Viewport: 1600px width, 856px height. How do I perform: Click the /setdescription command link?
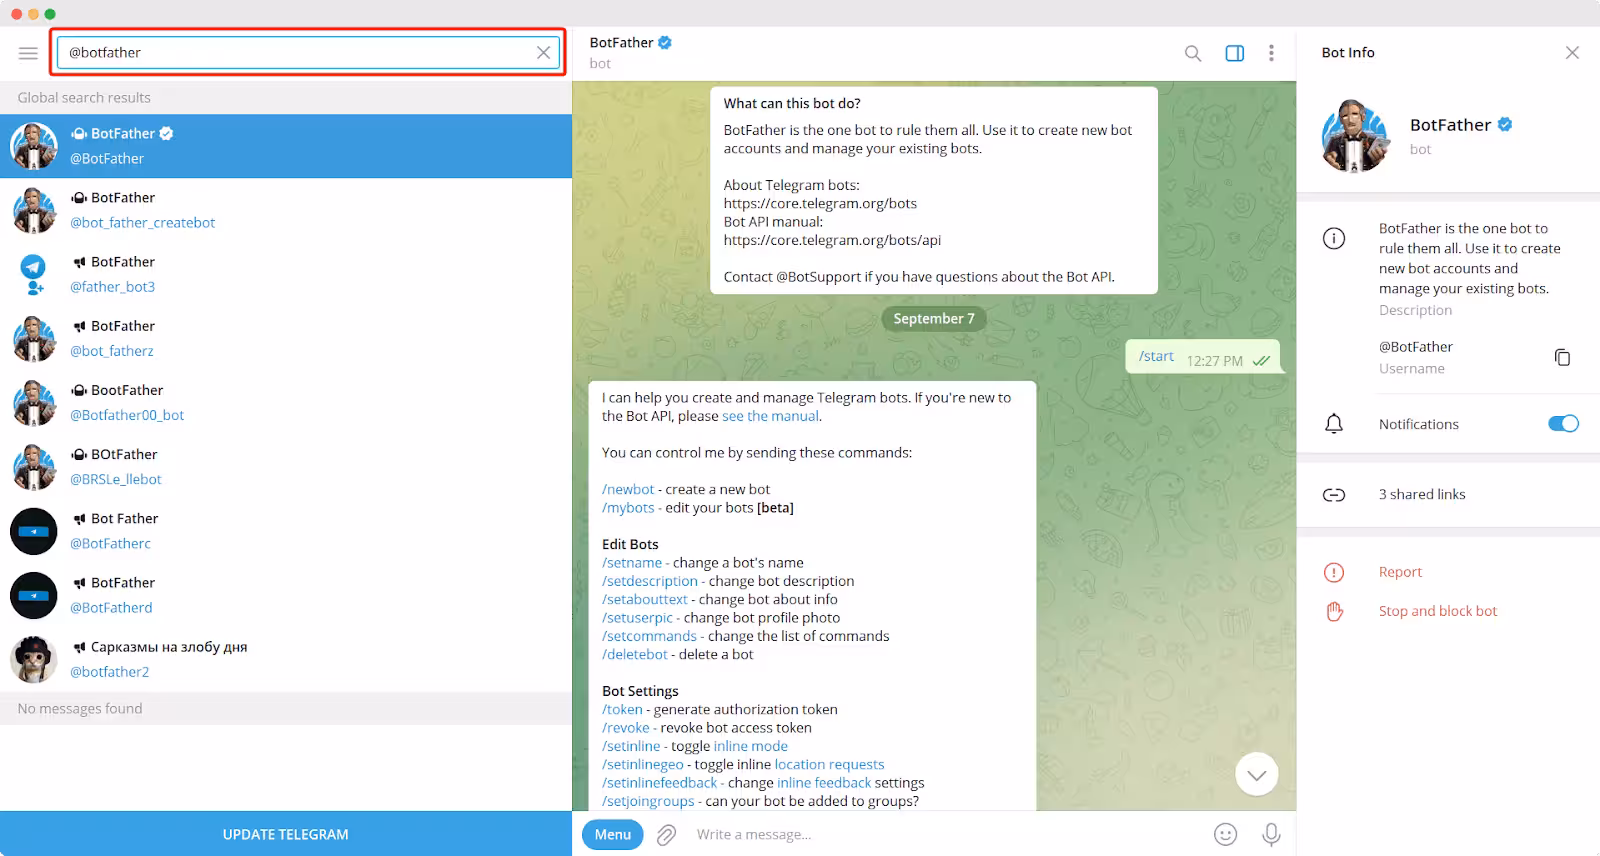point(650,581)
